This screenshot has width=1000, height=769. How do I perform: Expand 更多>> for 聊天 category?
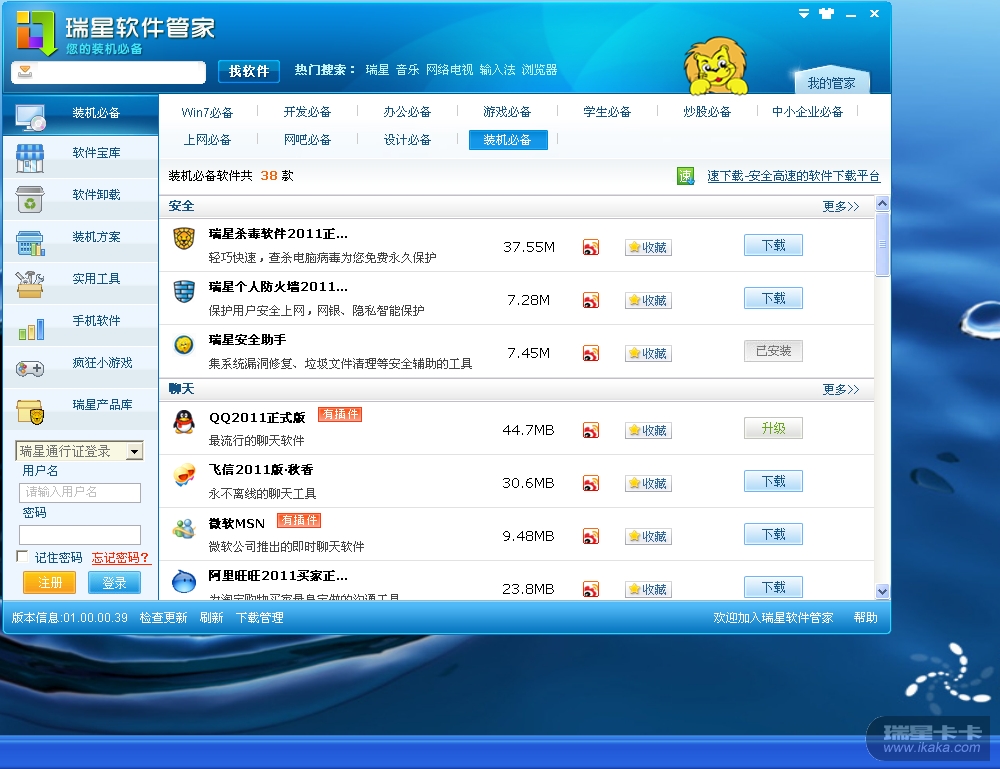point(841,390)
